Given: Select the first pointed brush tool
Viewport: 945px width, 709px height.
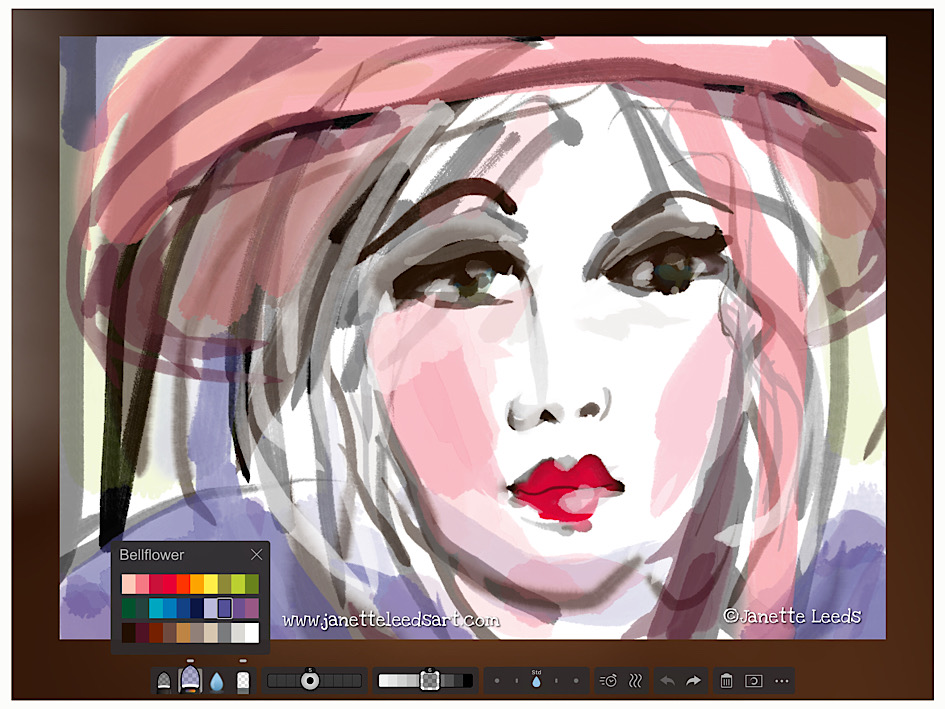Looking at the screenshot, I should (164, 681).
